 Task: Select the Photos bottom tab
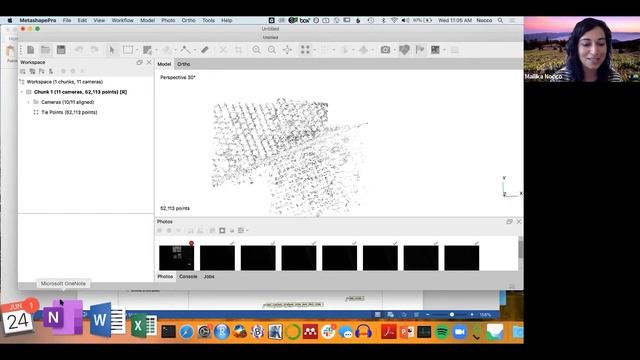pos(165,277)
